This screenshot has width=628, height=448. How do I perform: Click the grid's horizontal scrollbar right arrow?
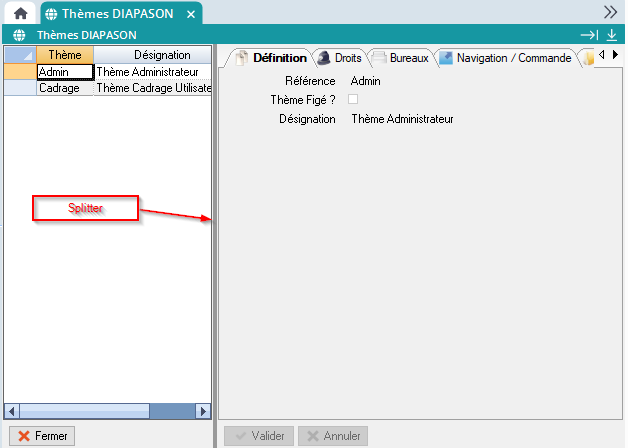(204, 410)
